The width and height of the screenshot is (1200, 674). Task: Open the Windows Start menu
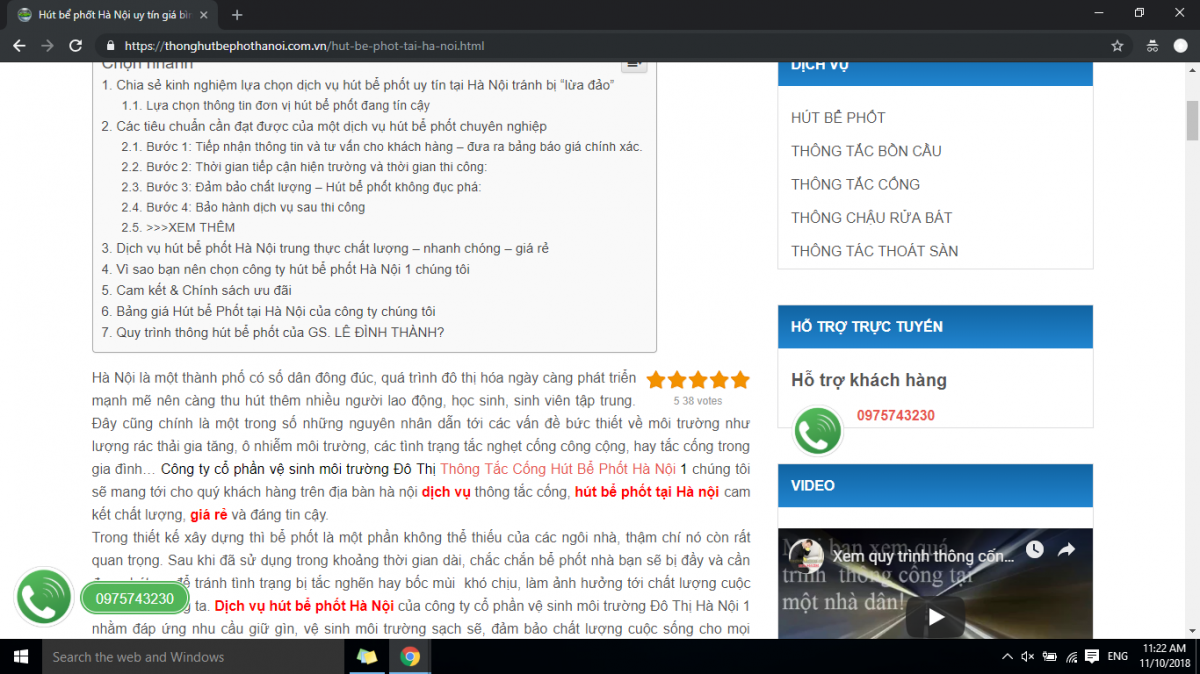[x=20, y=657]
